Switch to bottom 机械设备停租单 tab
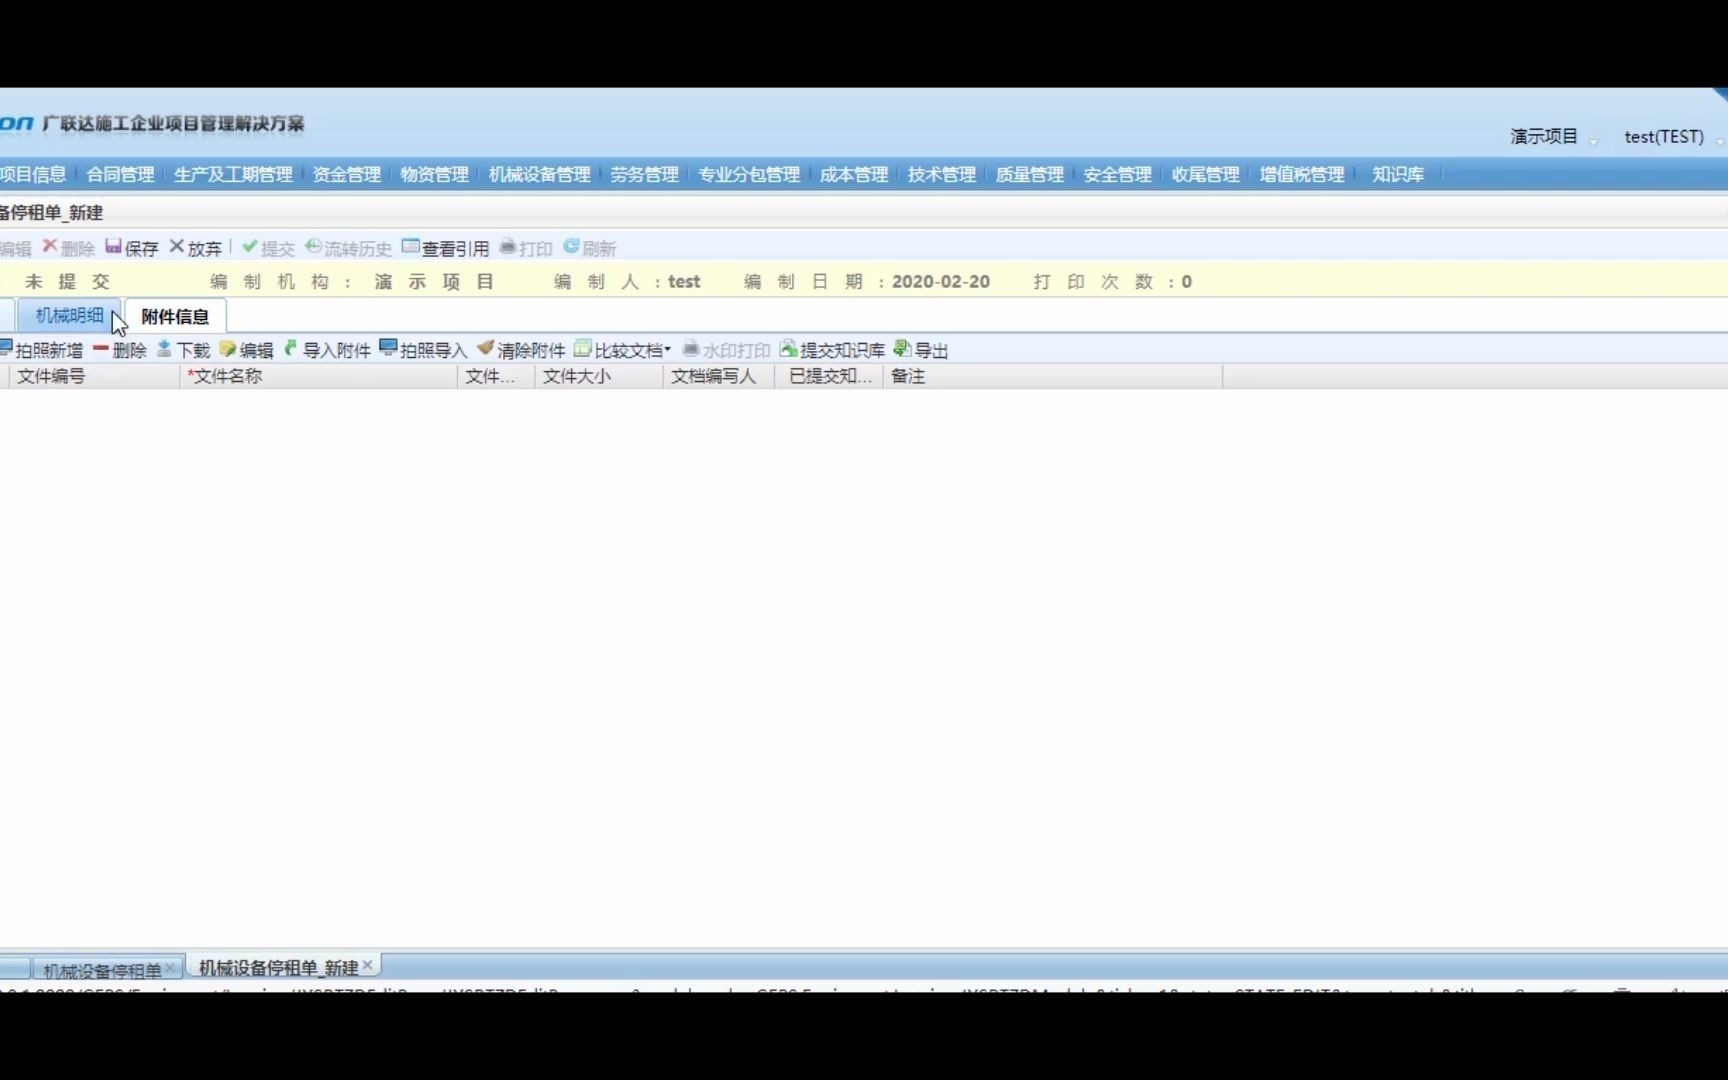 click(102, 970)
